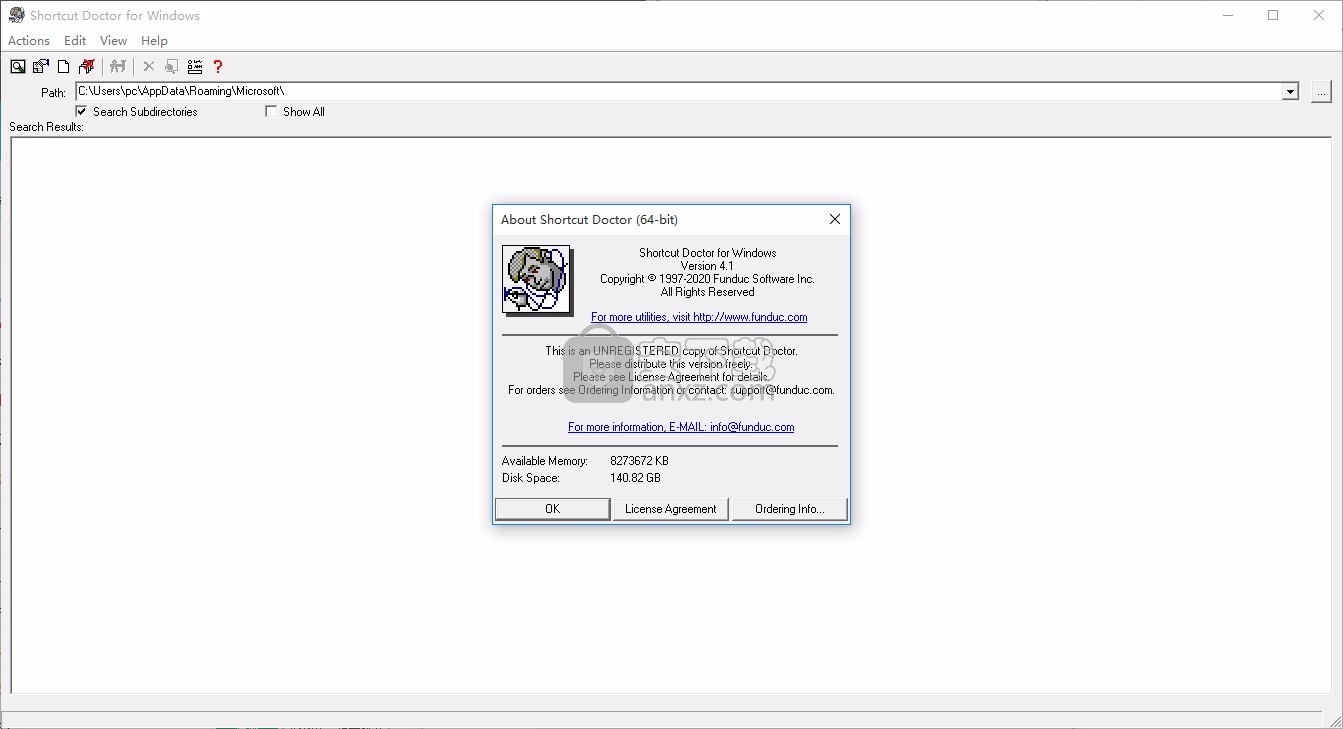Open the Actions menu

(29, 41)
